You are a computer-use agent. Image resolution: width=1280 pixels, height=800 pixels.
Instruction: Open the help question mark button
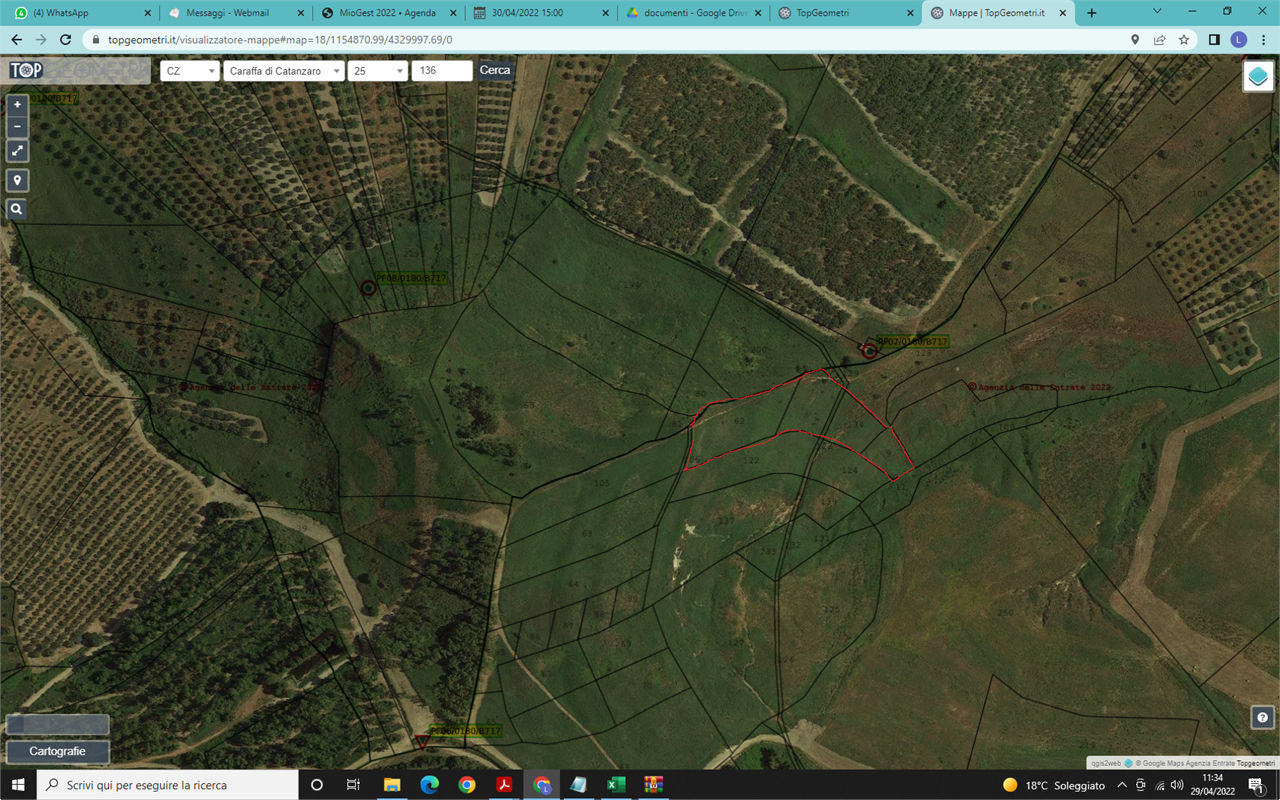pyautogui.click(x=1262, y=717)
